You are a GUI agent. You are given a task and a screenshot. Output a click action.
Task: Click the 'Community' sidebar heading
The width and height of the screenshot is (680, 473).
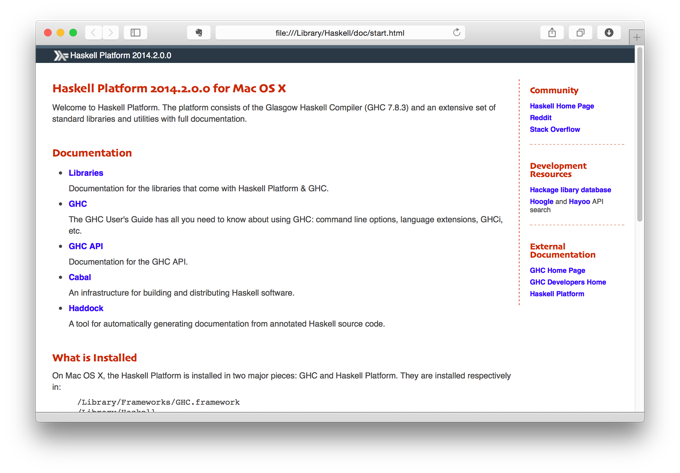pyautogui.click(x=554, y=90)
